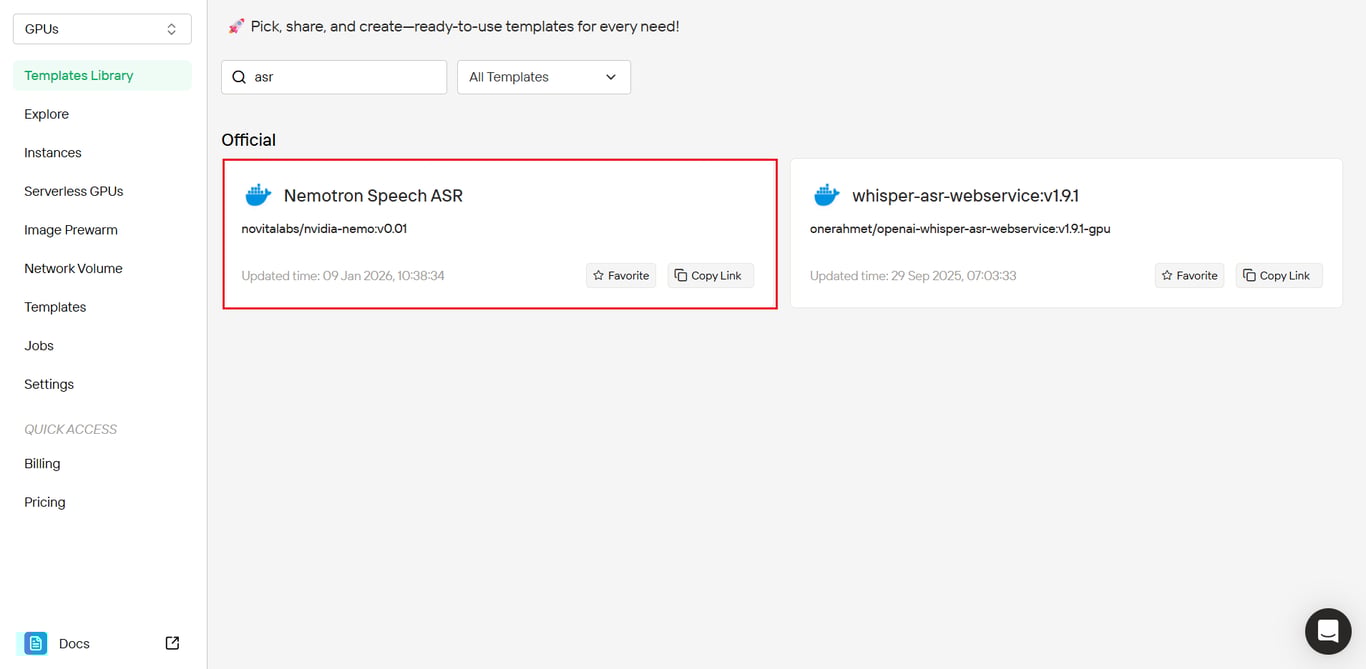Click the chevron of All Templates dropdown
This screenshot has width=1366, height=669.
pos(611,77)
